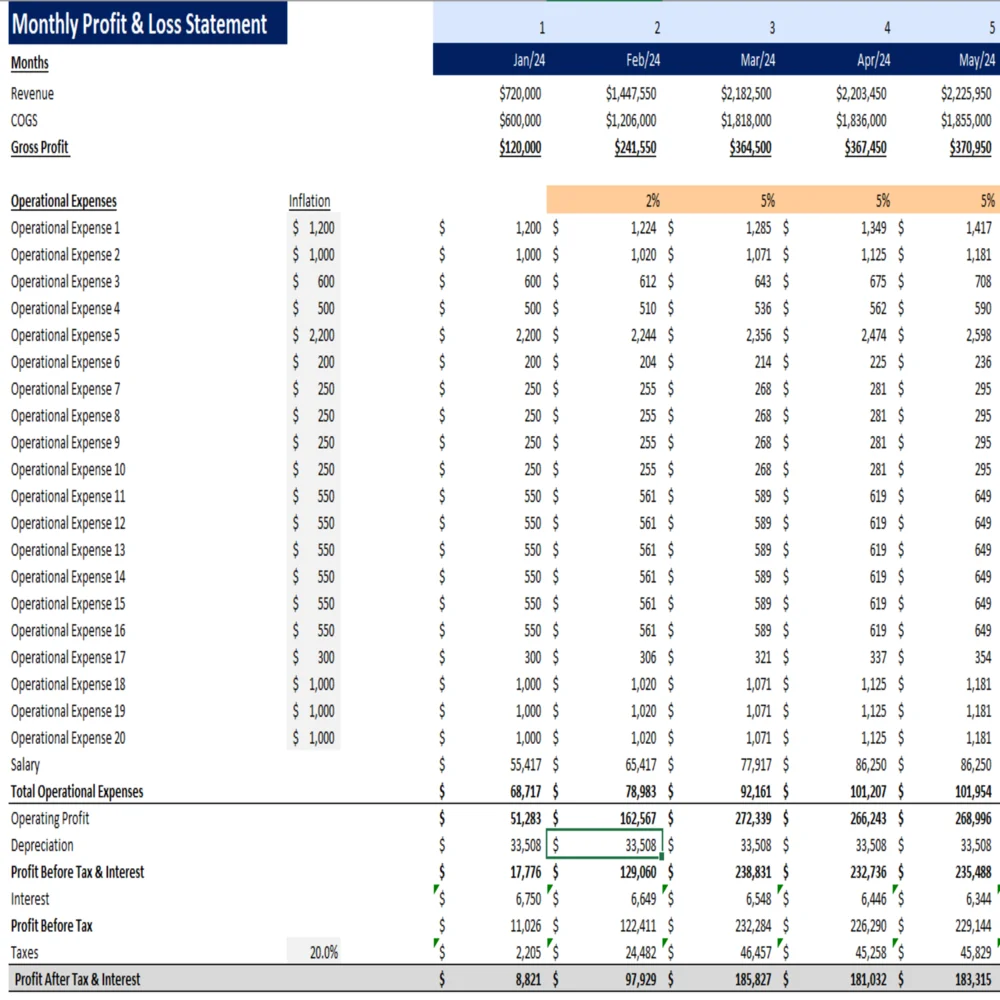Select the Total Operational Expenses row label
The height and width of the screenshot is (1000, 1000).
(77, 792)
